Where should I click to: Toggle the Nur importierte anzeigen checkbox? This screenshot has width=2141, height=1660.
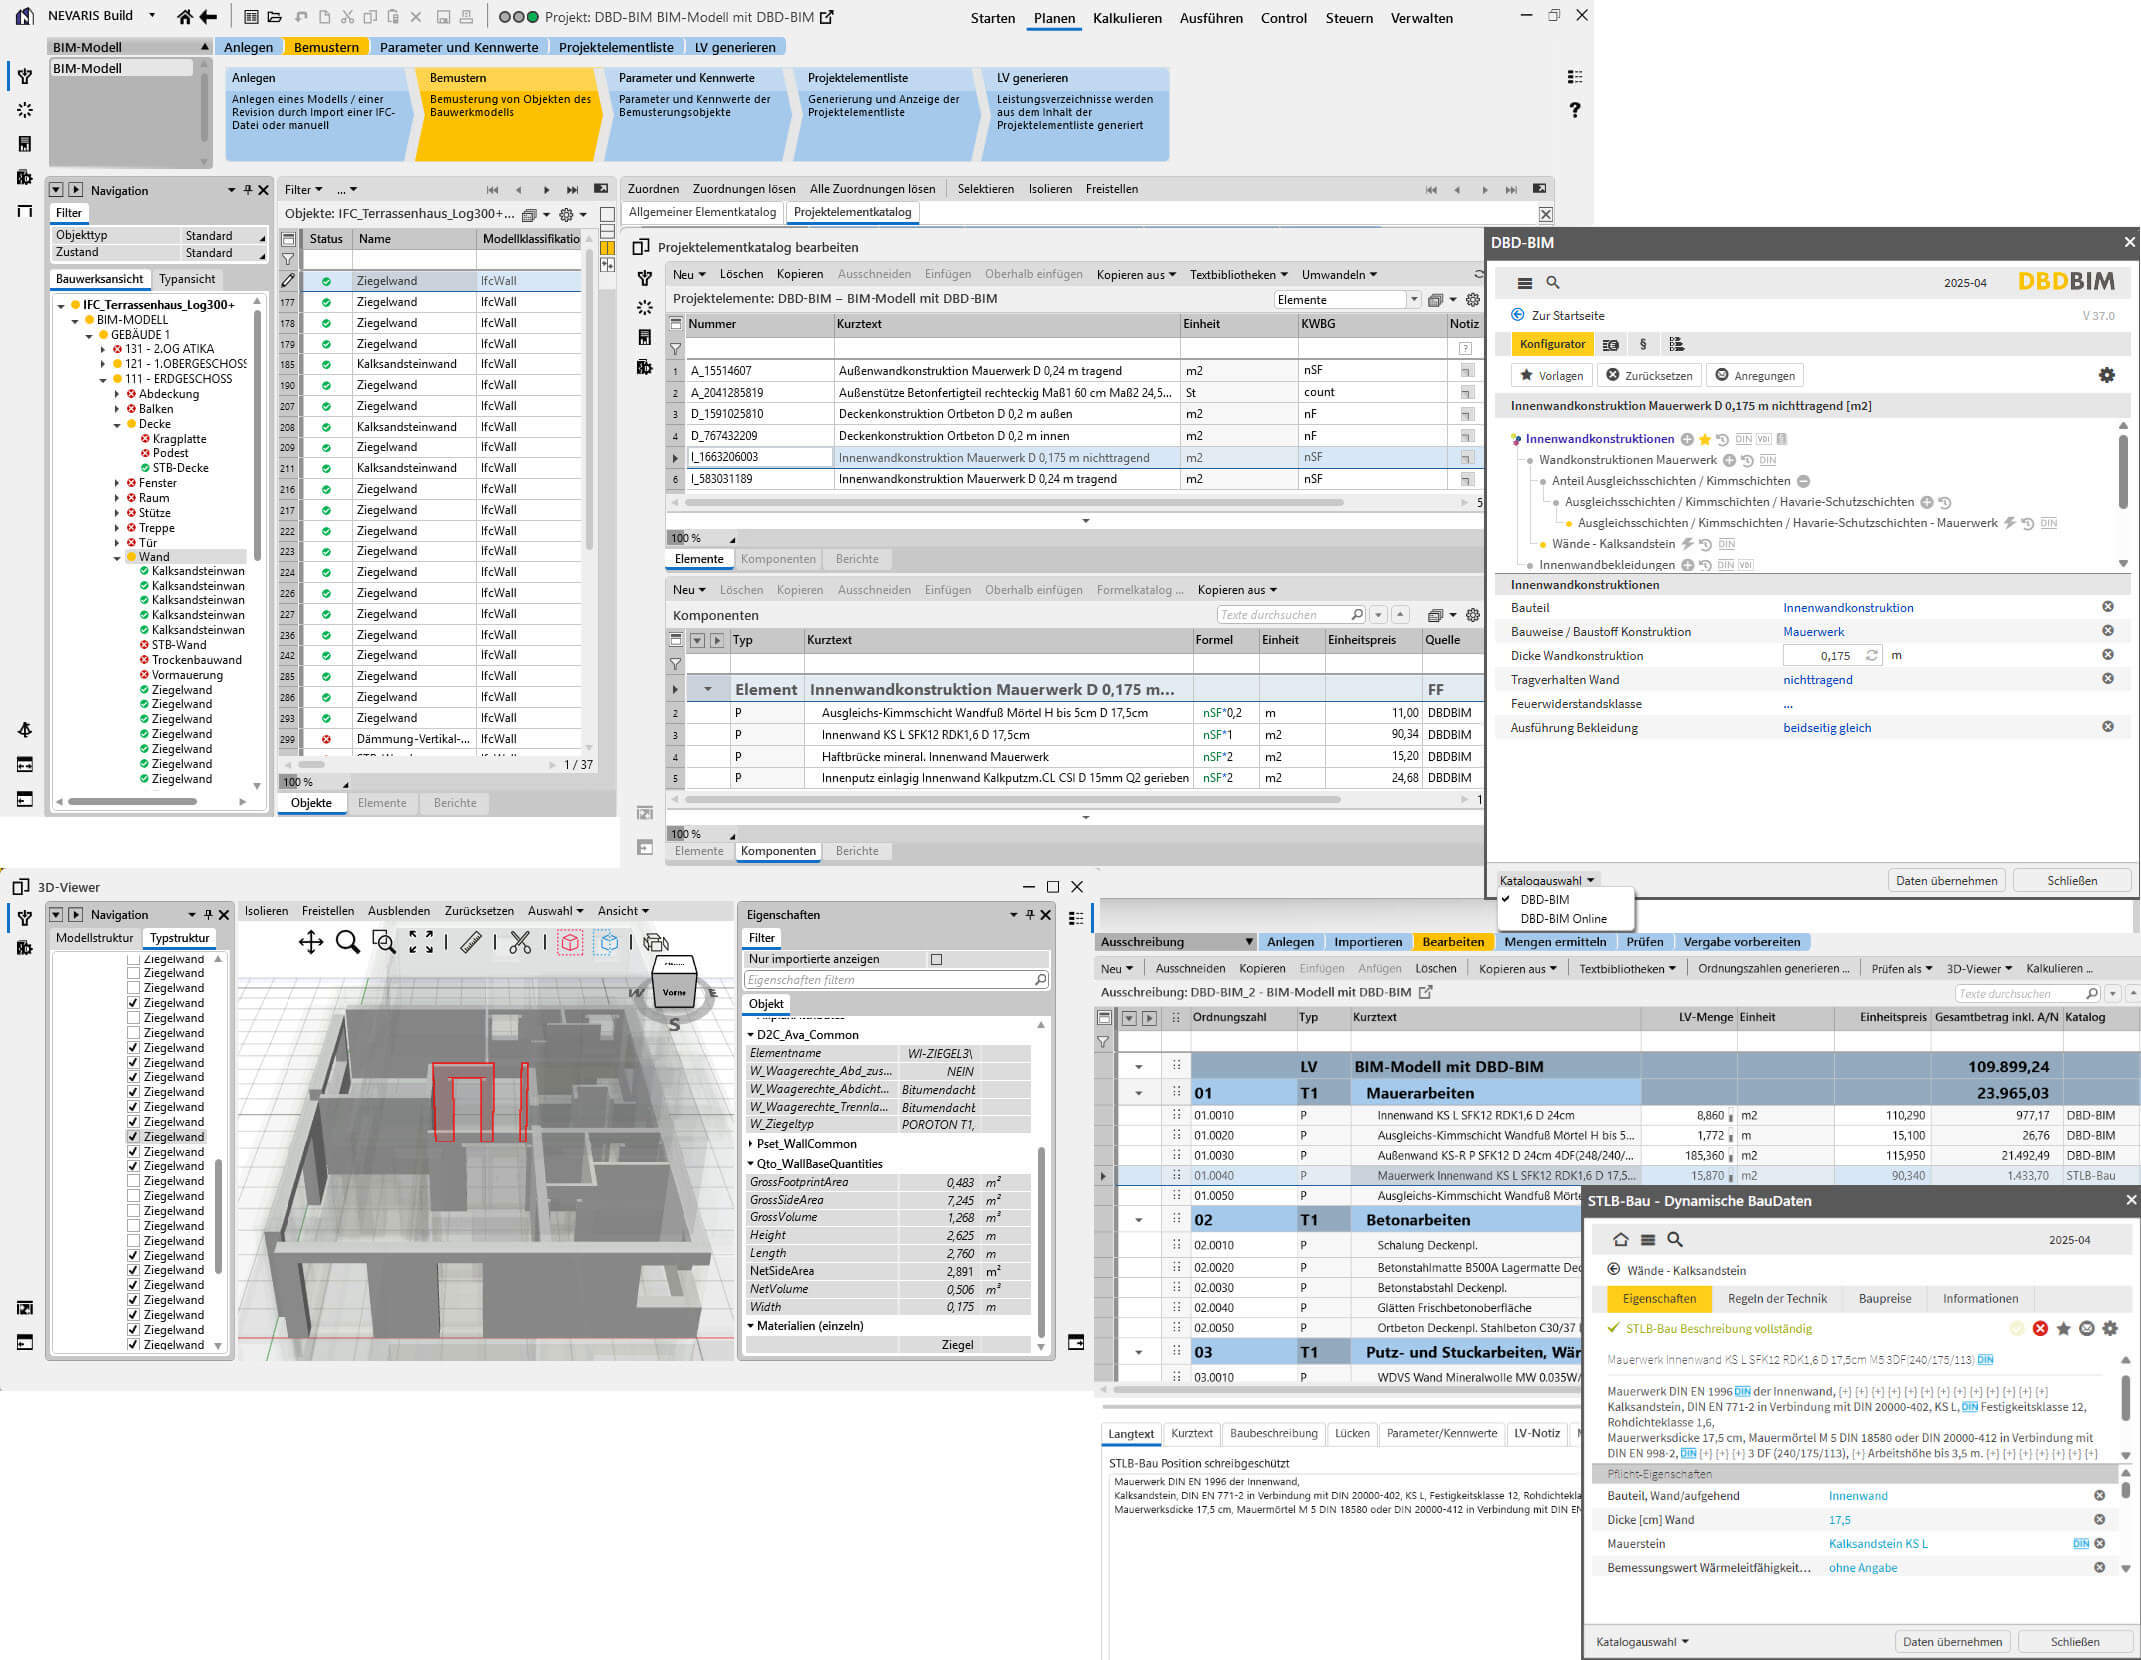pos(936,959)
